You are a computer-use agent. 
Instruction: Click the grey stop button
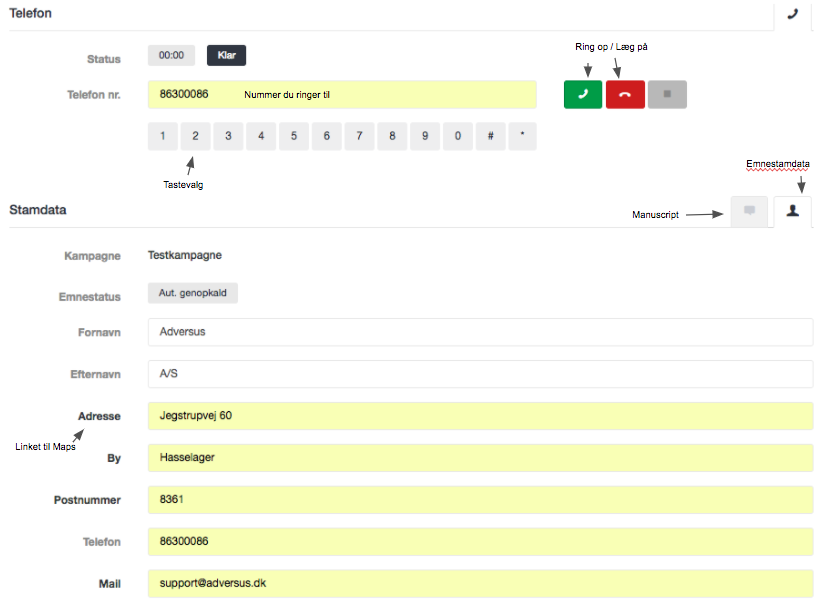coord(667,94)
